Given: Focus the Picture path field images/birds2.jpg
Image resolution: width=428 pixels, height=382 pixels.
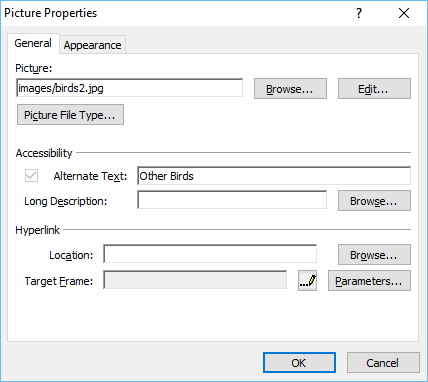Looking at the screenshot, I should 129,88.
